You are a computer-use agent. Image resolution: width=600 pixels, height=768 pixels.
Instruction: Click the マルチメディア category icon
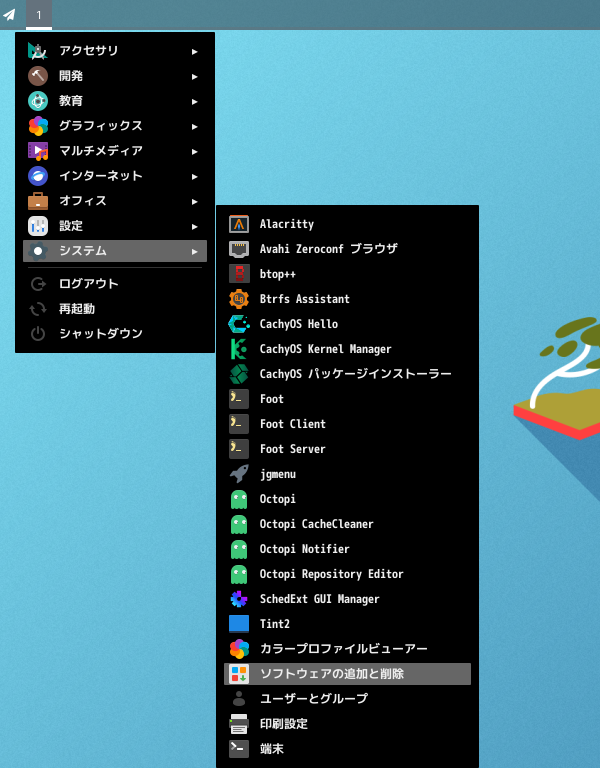tap(38, 151)
